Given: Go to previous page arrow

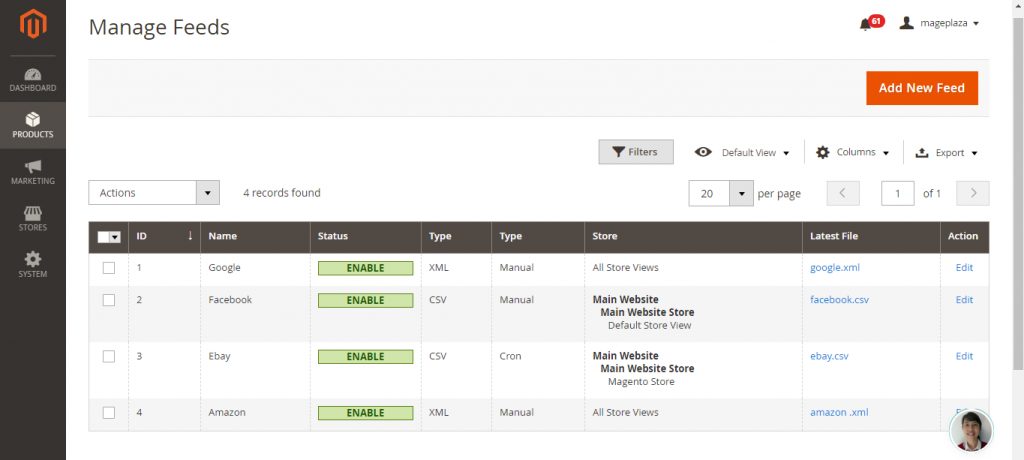Looking at the screenshot, I should (842, 193).
